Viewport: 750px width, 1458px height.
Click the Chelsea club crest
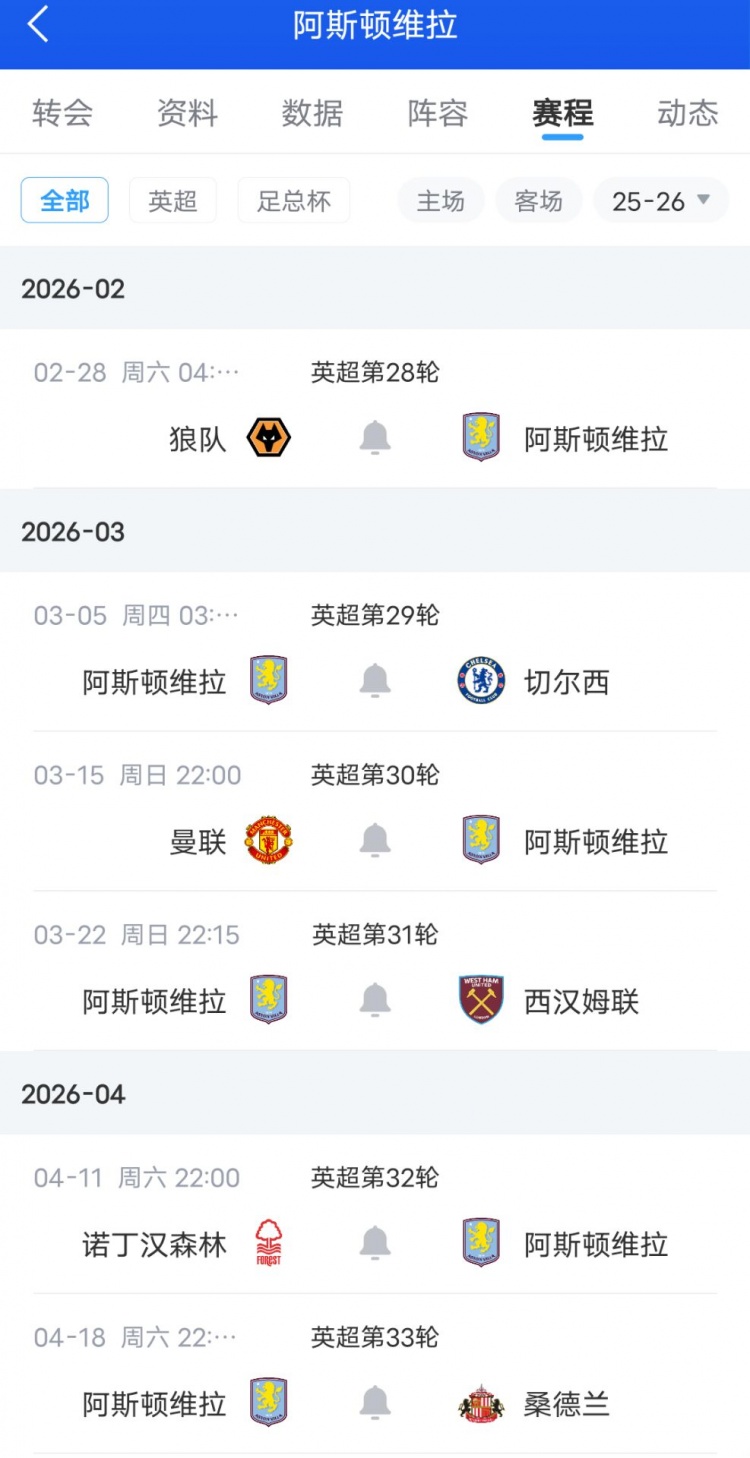click(481, 681)
